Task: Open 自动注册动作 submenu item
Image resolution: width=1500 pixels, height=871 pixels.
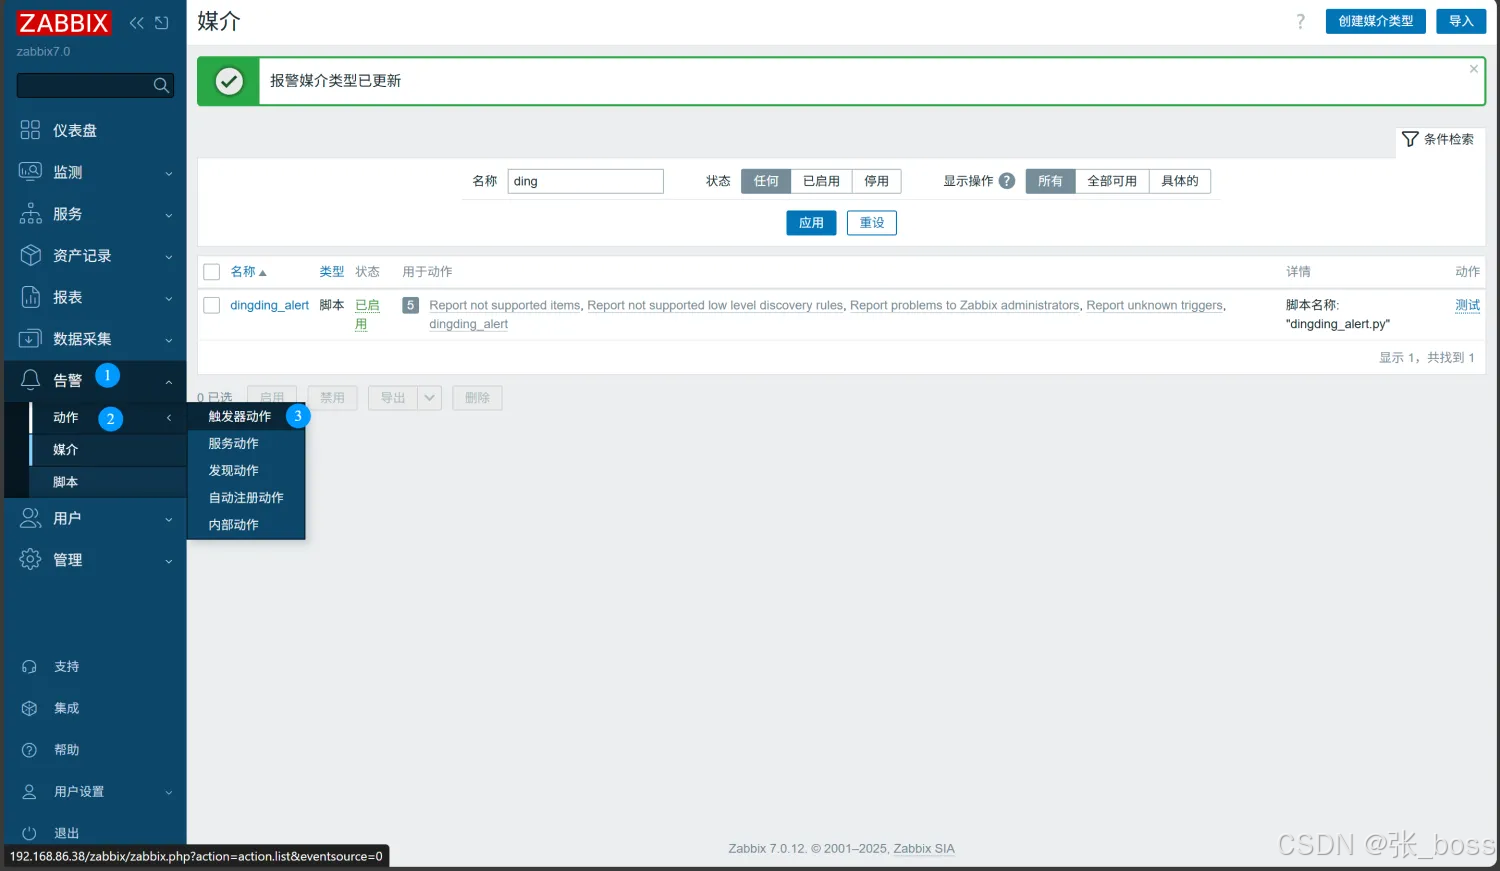Action: [x=246, y=498]
